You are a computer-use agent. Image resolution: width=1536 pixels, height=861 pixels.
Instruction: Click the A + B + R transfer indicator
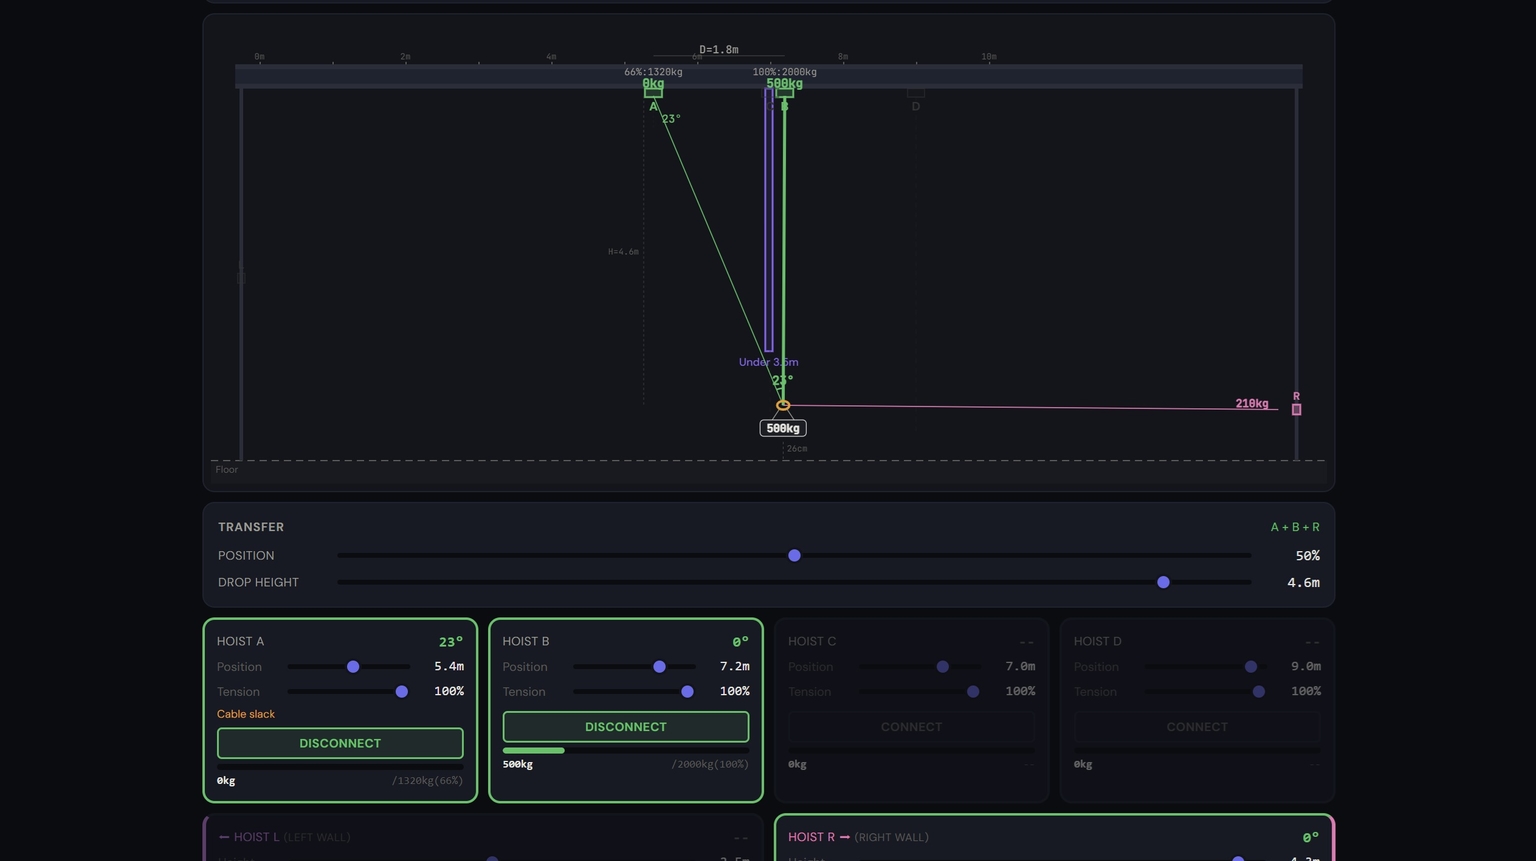[x=1294, y=527]
